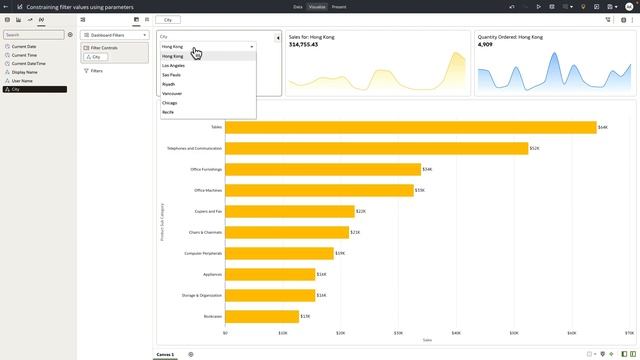Toggle right panel visibility icon at bottom right
Viewport: 640px width, 360px height.
click(633, 354)
